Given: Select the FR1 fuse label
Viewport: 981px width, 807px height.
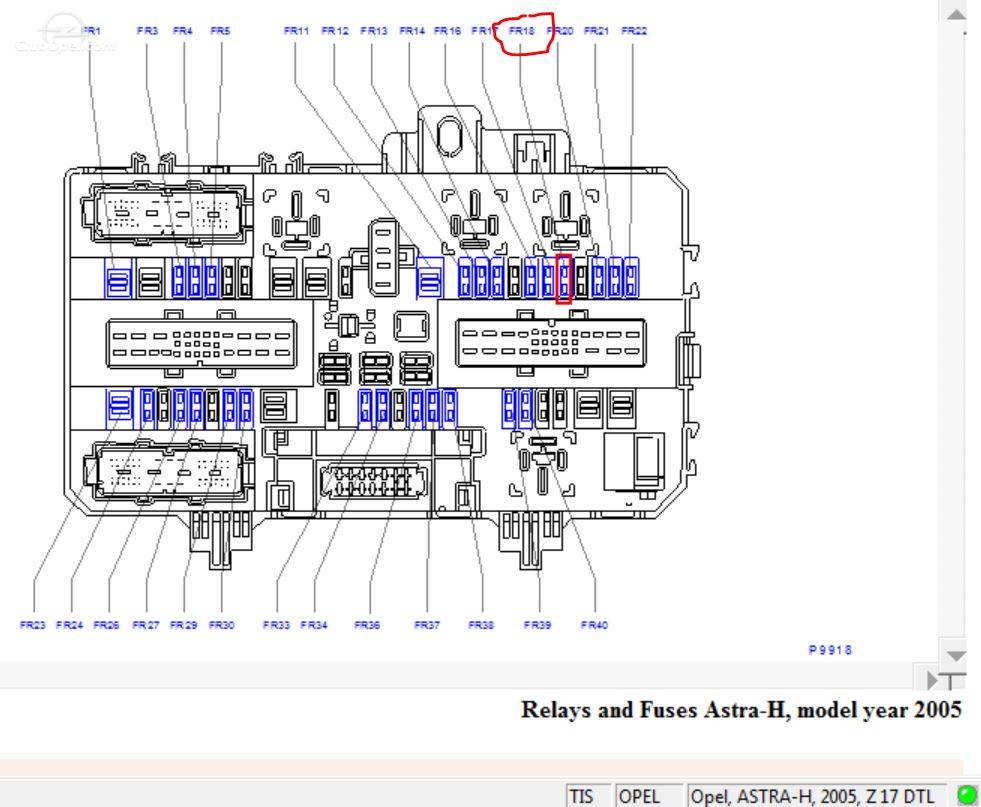Looking at the screenshot, I should coord(91,30).
